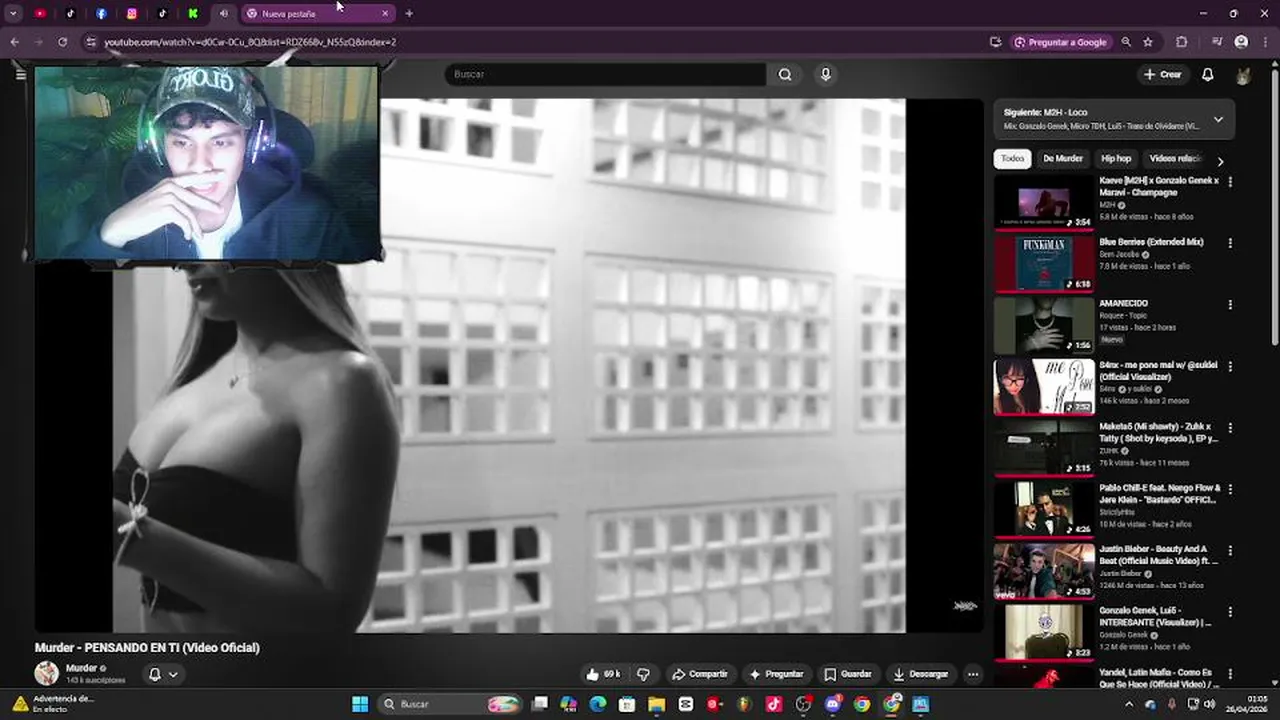Open more actions ellipsis under video
The height and width of the screenshot is (720, 1280).
coord(972,674)
